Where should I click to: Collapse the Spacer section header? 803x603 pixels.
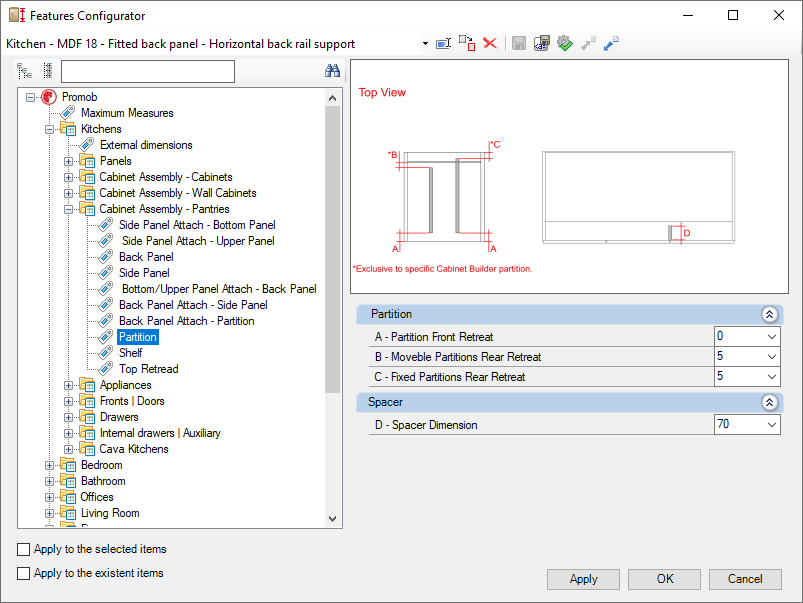point(769,402)
